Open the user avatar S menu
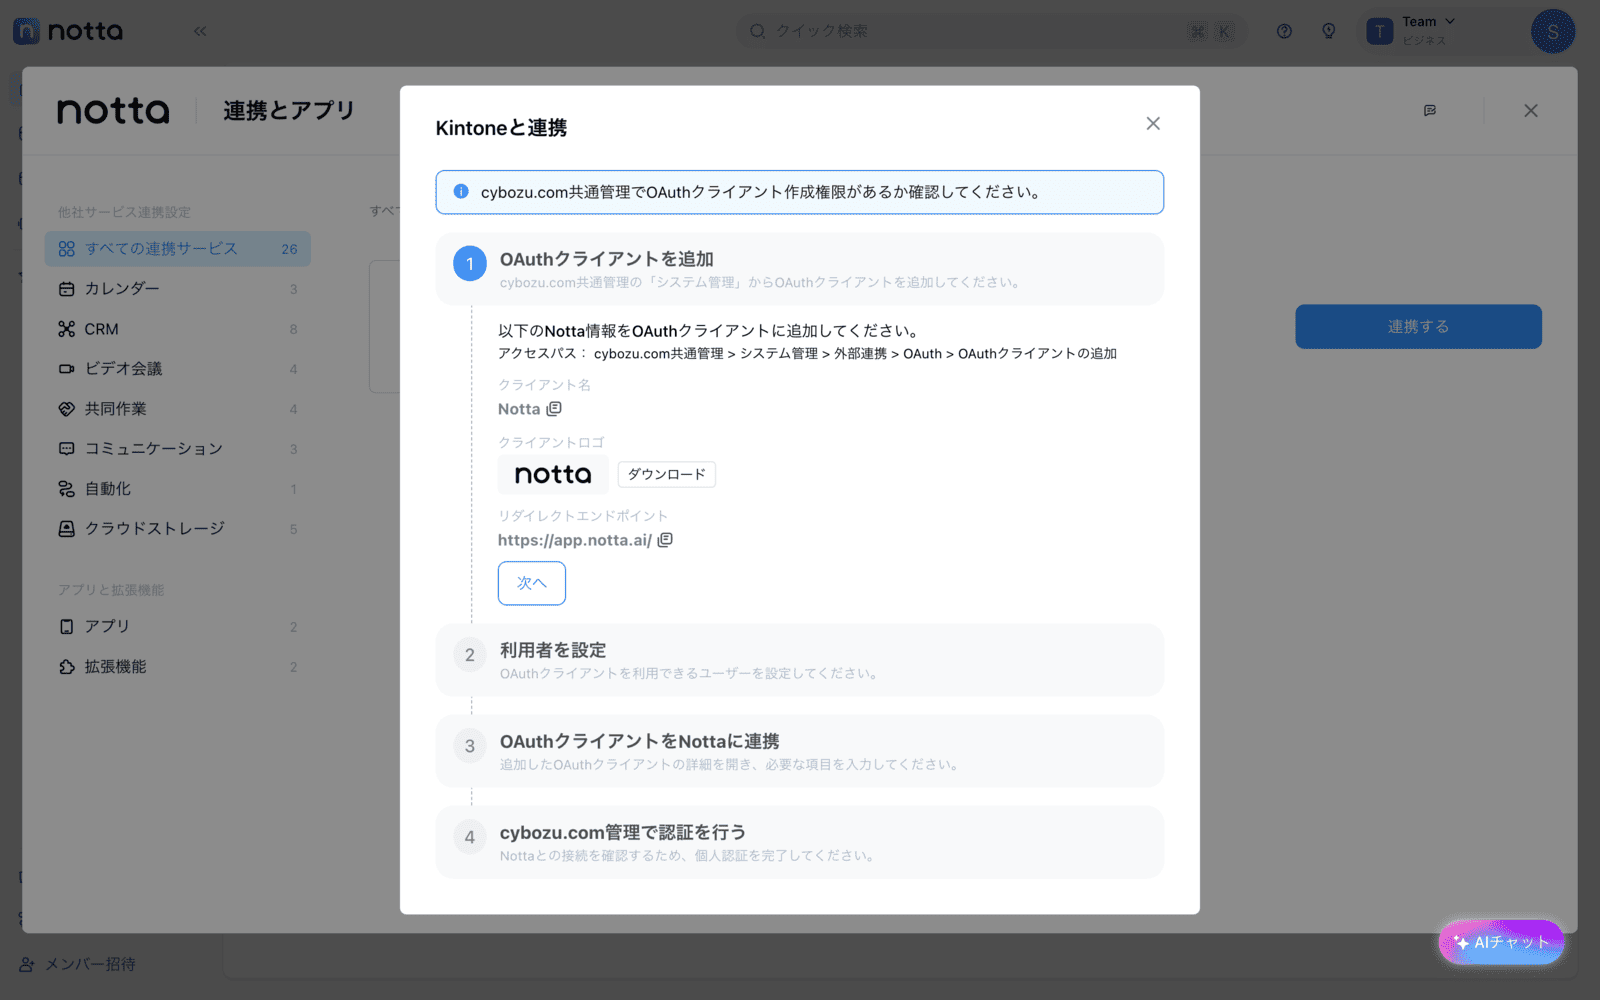This screenshot has height=1000, width=1600. click(x=1553, y=31)
